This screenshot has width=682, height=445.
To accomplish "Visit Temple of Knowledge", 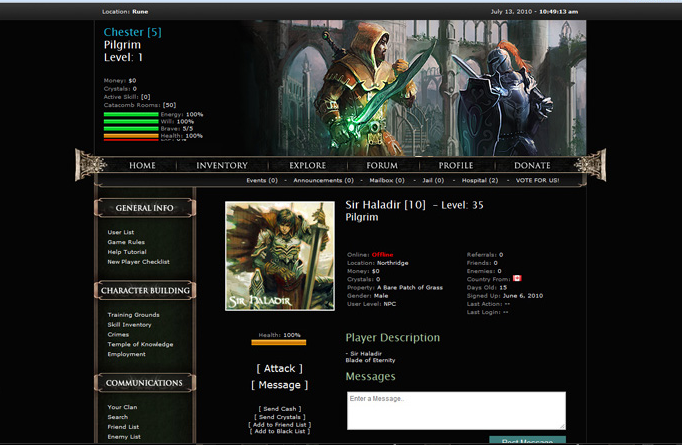I will pos(140,344).
